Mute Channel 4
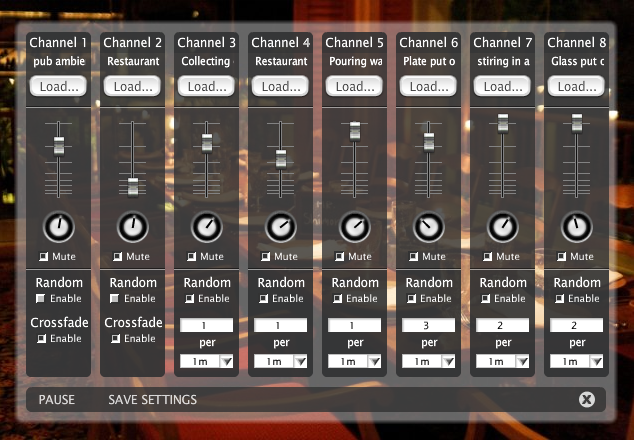The width and height of the screenshot is (635, 440). [265, 256]
